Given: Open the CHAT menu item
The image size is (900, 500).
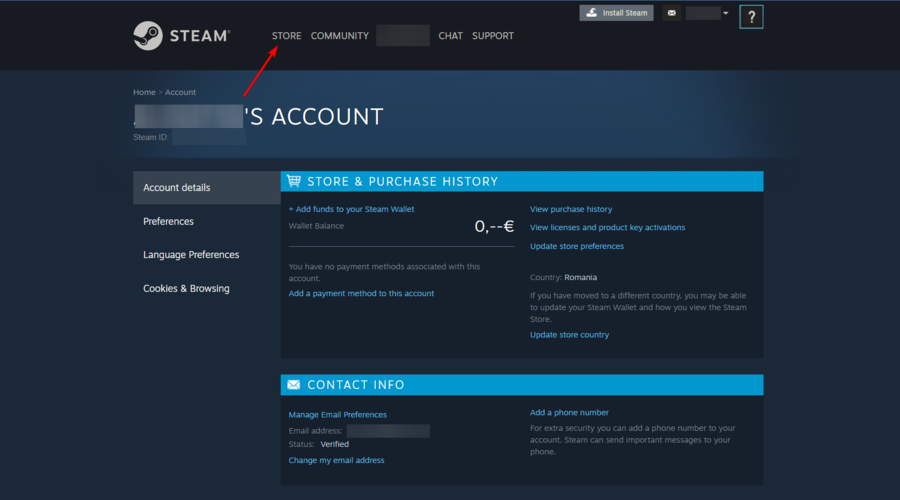Looking at the screenshot, I should tap(451, 36).
